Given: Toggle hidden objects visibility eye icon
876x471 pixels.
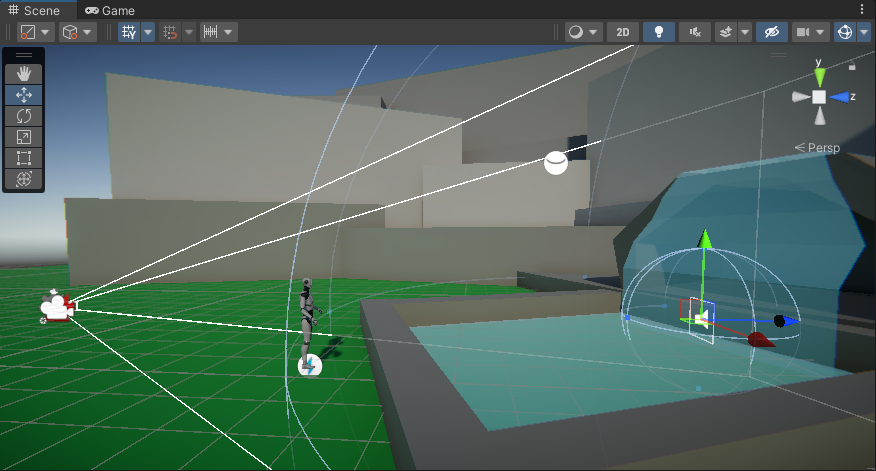Looking at the screenshot, I should (770, 32).
